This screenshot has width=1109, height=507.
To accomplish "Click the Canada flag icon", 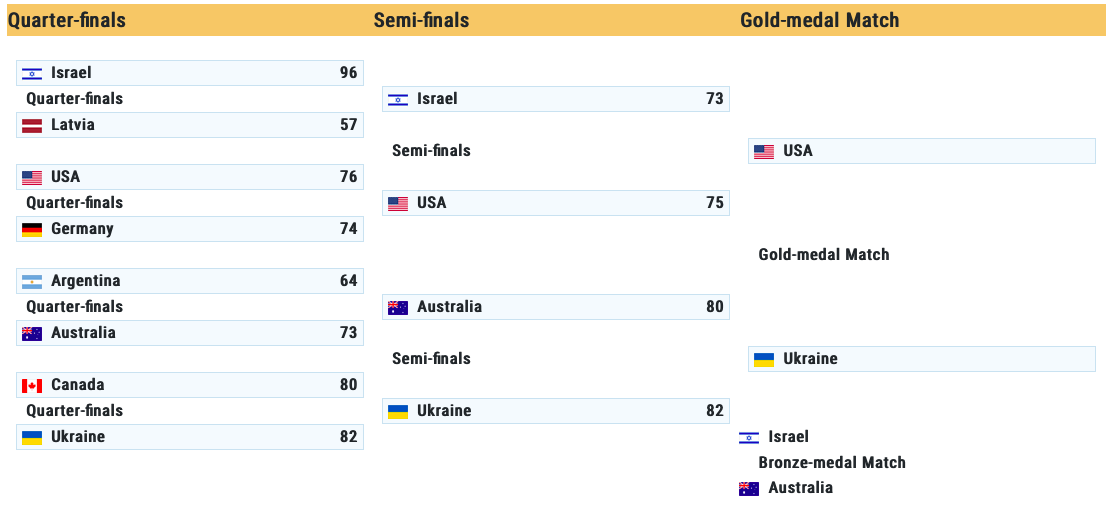I will [32, 385].
